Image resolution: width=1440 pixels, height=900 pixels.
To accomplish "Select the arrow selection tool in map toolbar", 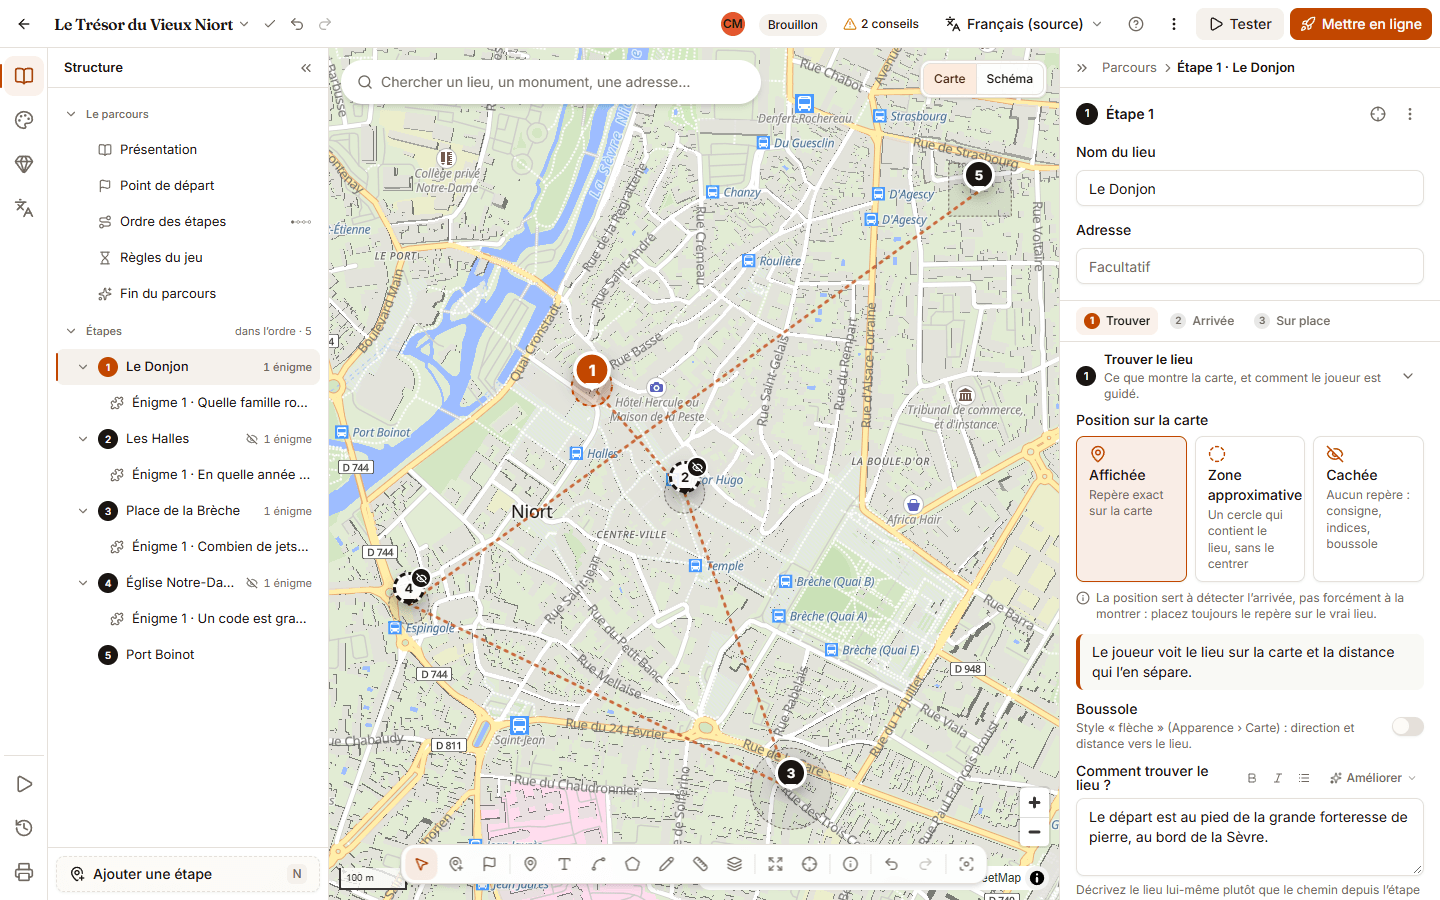I will click(x=422, y=864).
